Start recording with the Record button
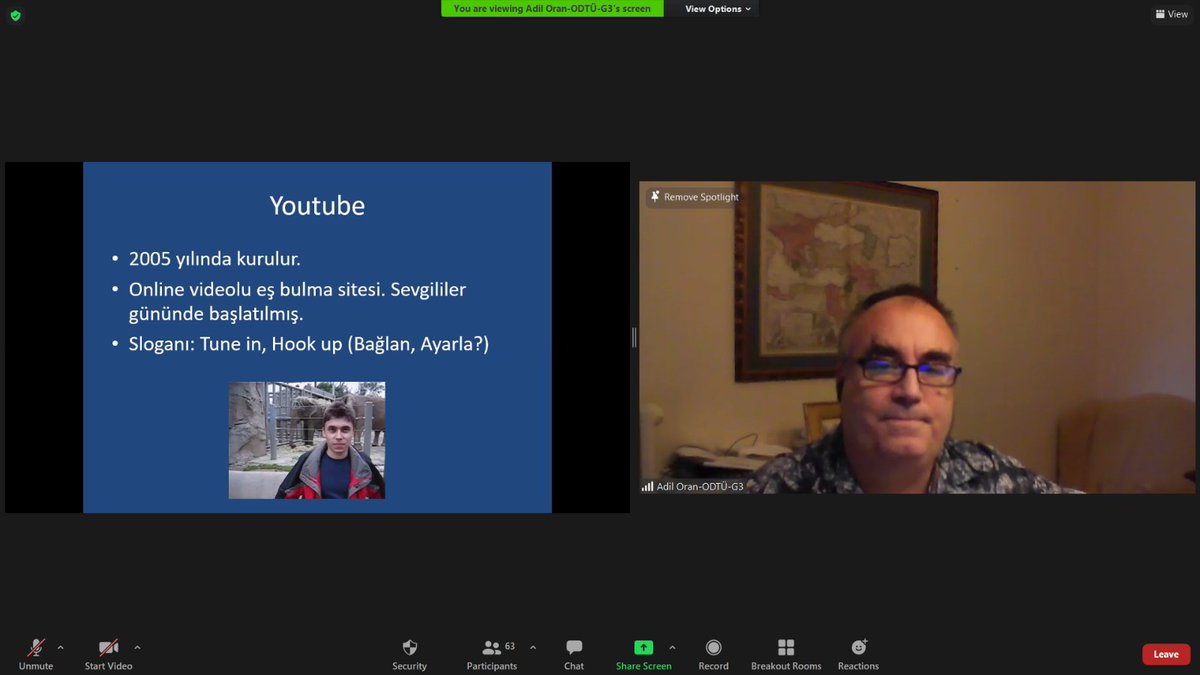Screen dimensions: 1200x675 713,655
